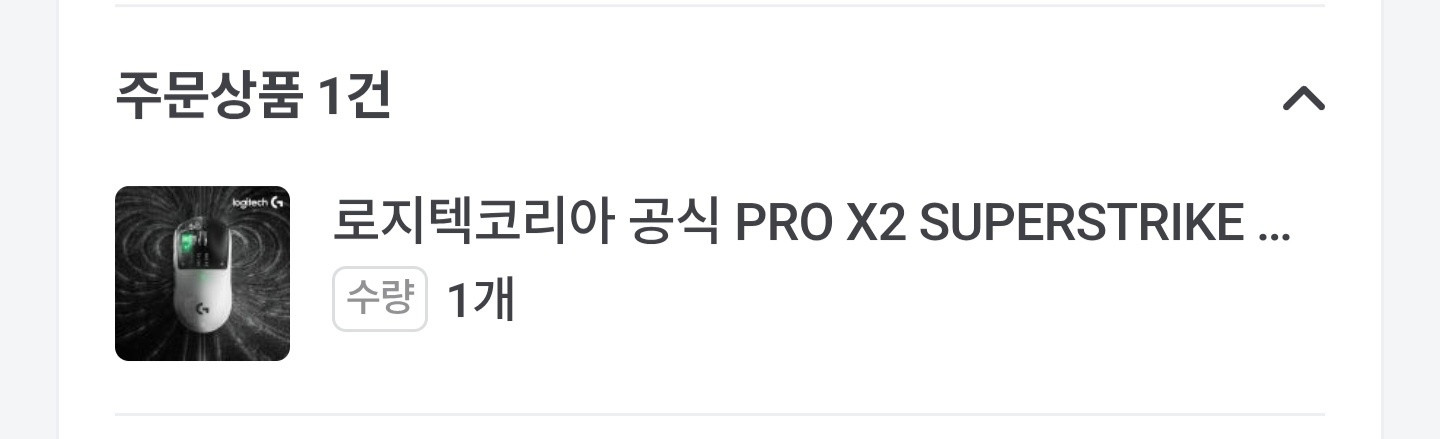This screenshot has height=439, width=1440.
Task: Tap the 로지텍코리아 brand name in title
Action: coord(471,224)
